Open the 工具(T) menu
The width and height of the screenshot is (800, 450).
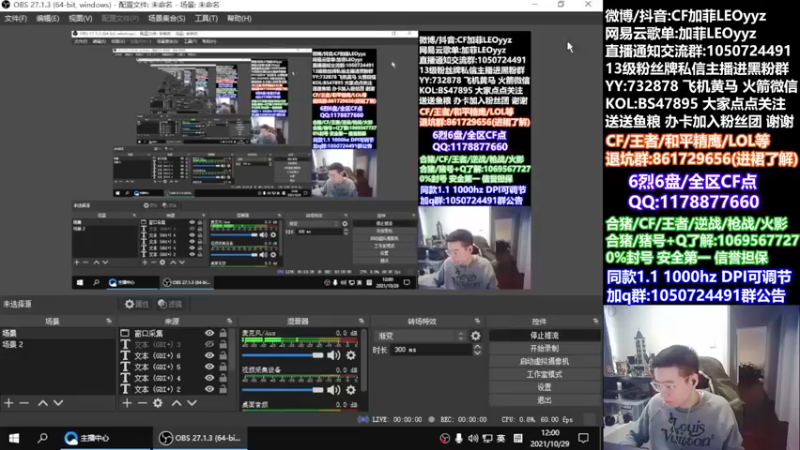(206, 18)
